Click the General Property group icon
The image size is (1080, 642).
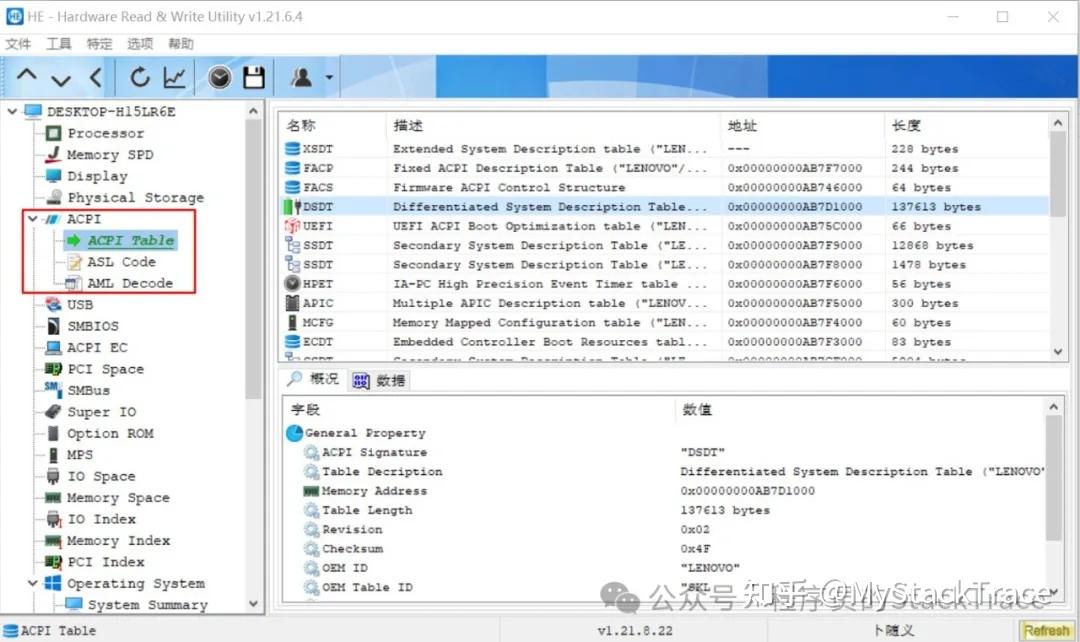(294, 433)
